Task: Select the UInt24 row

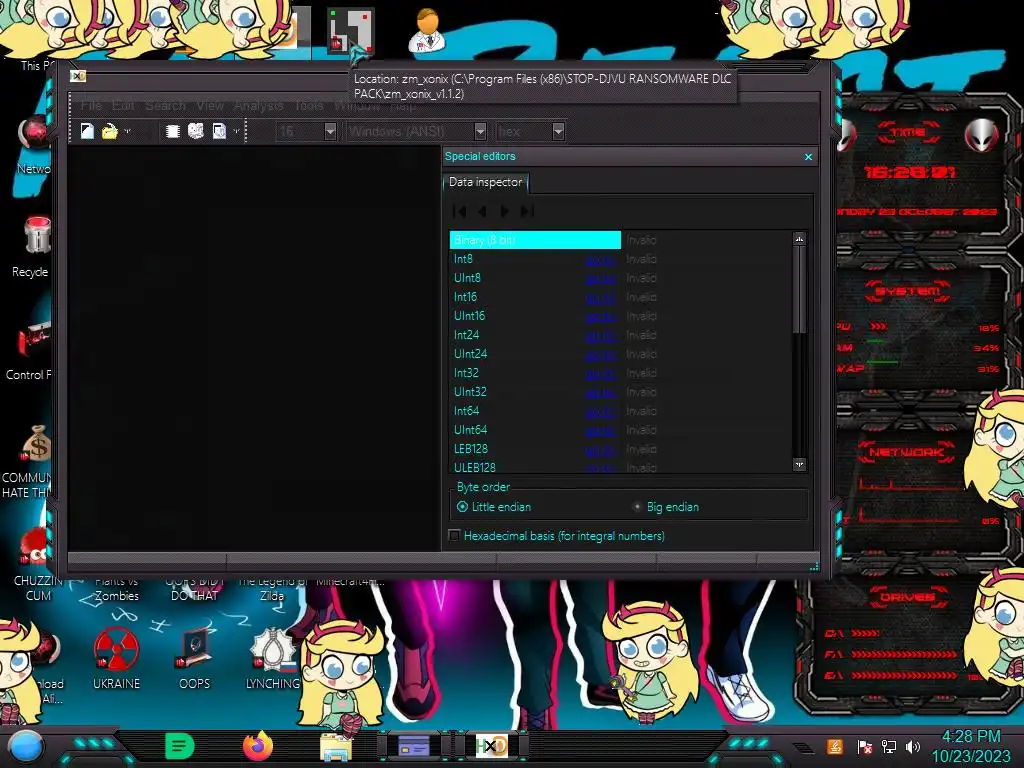Action: [620, 353]
